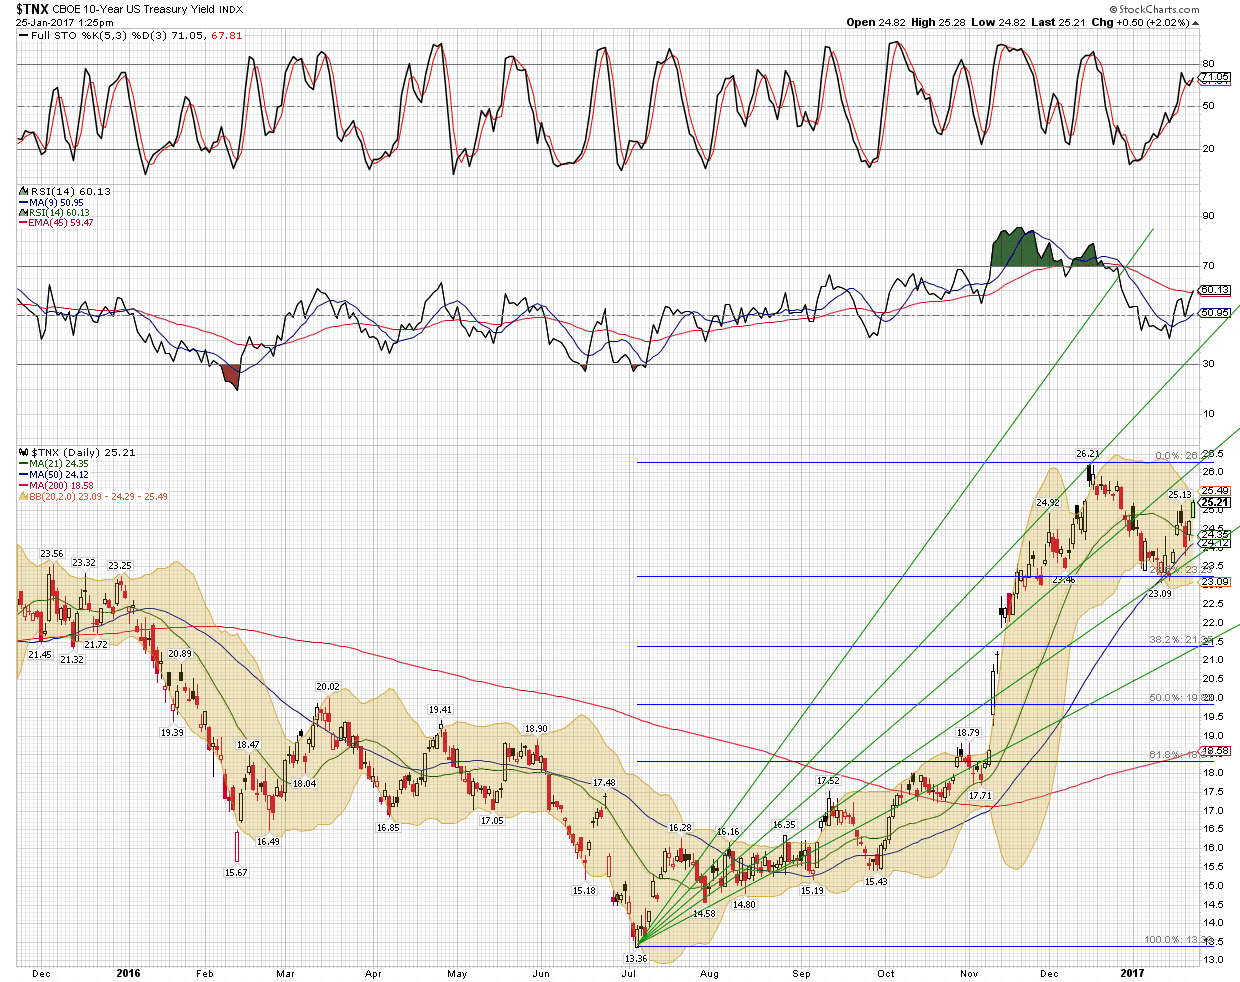Click the $TNX ticker symbol in the title

(31, 9)
